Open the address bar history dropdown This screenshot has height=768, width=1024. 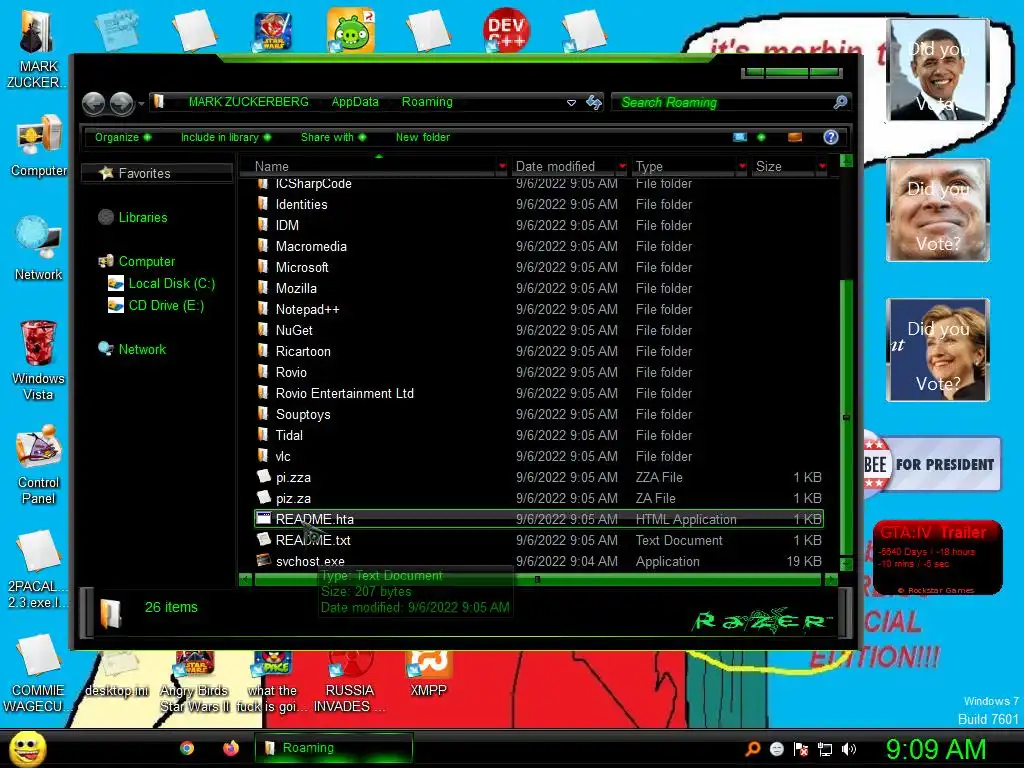[x=571, y=103]
